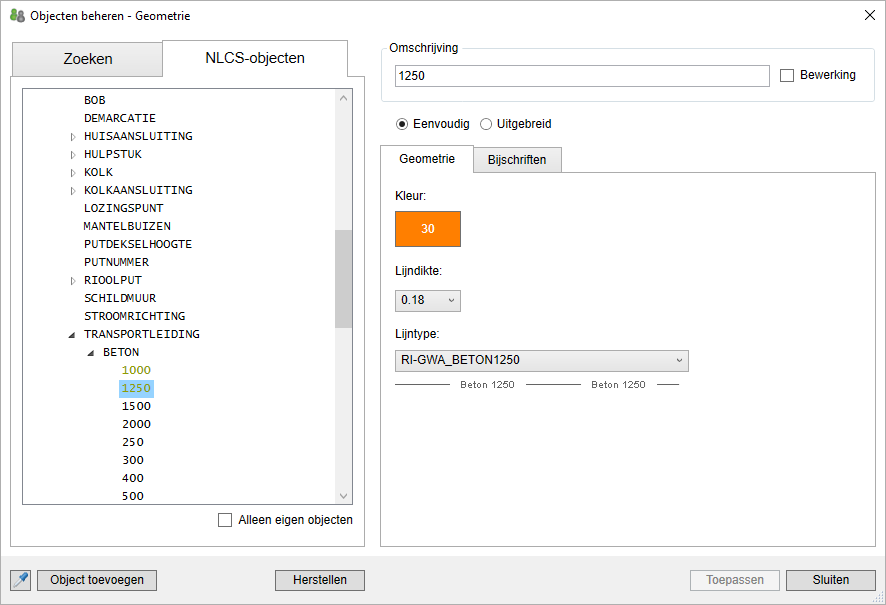Select the Uitgebreid radio option
Image resolution: width=886 pixels, height=605 pixels.
pos(486,124)
